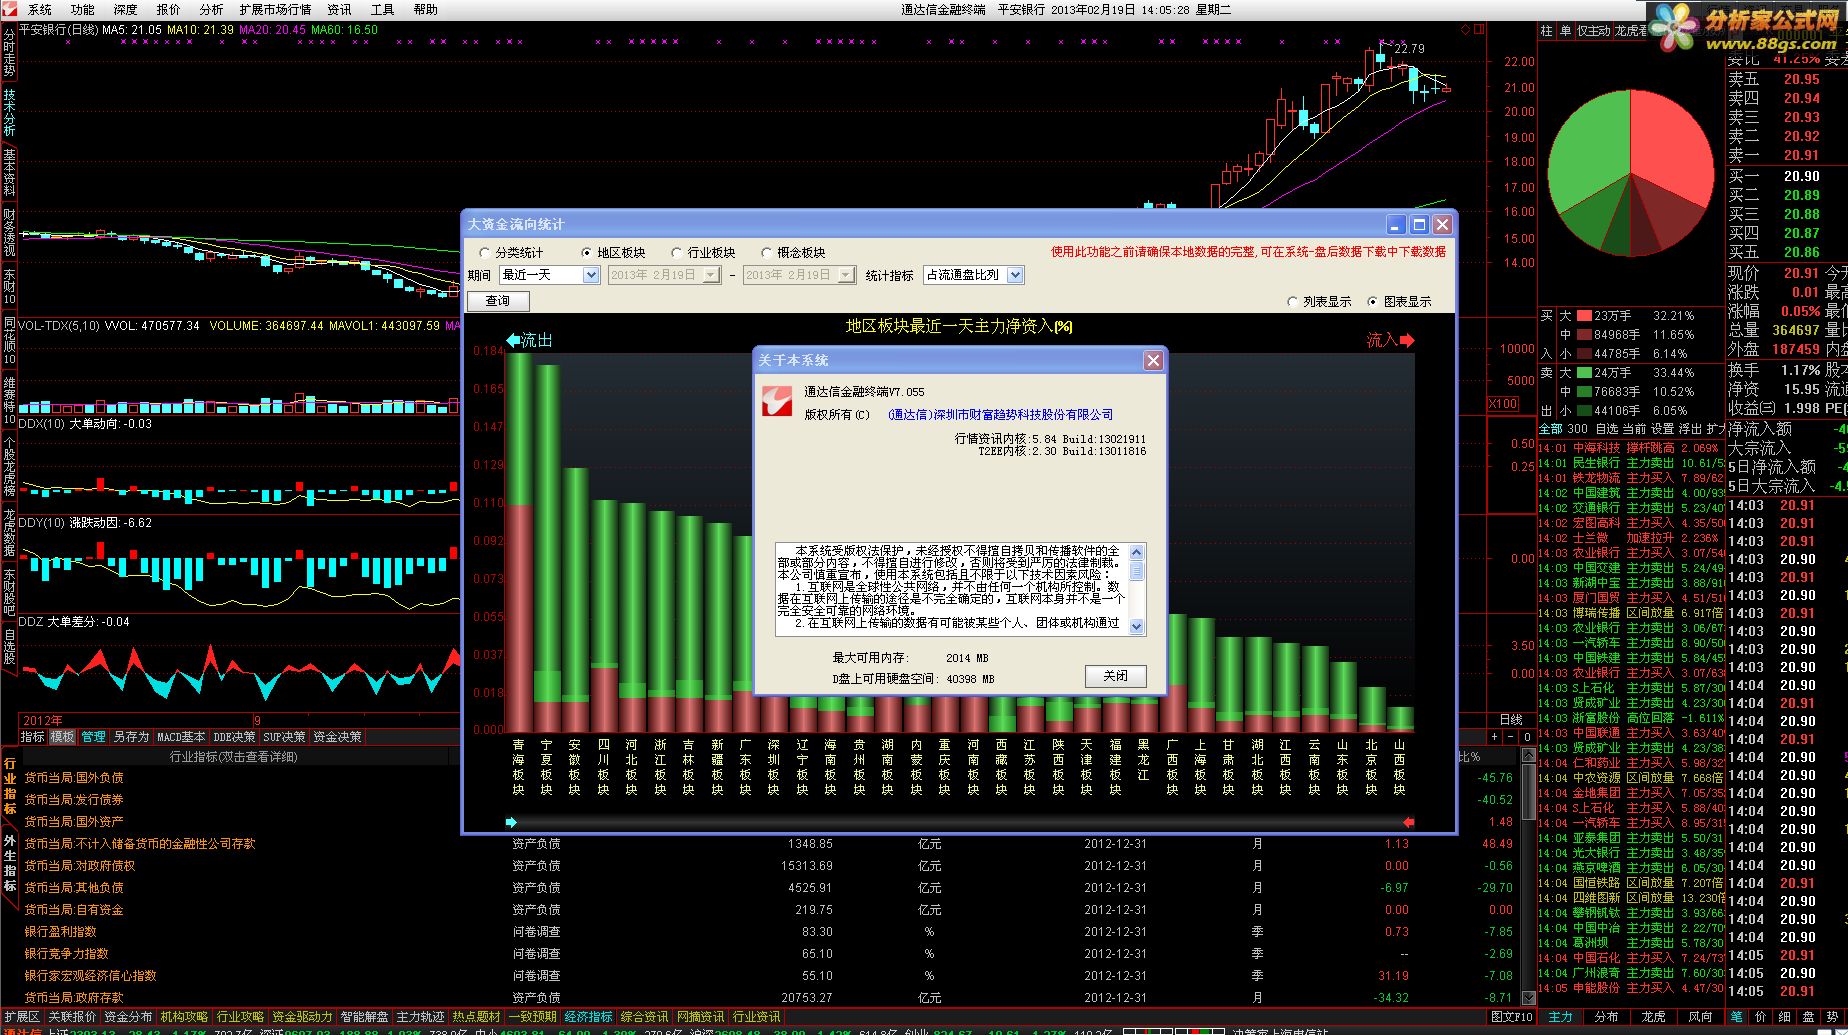Click the 另存为 template button
This screenshot has height=1035, width=1848.
(x=131, y=737)
